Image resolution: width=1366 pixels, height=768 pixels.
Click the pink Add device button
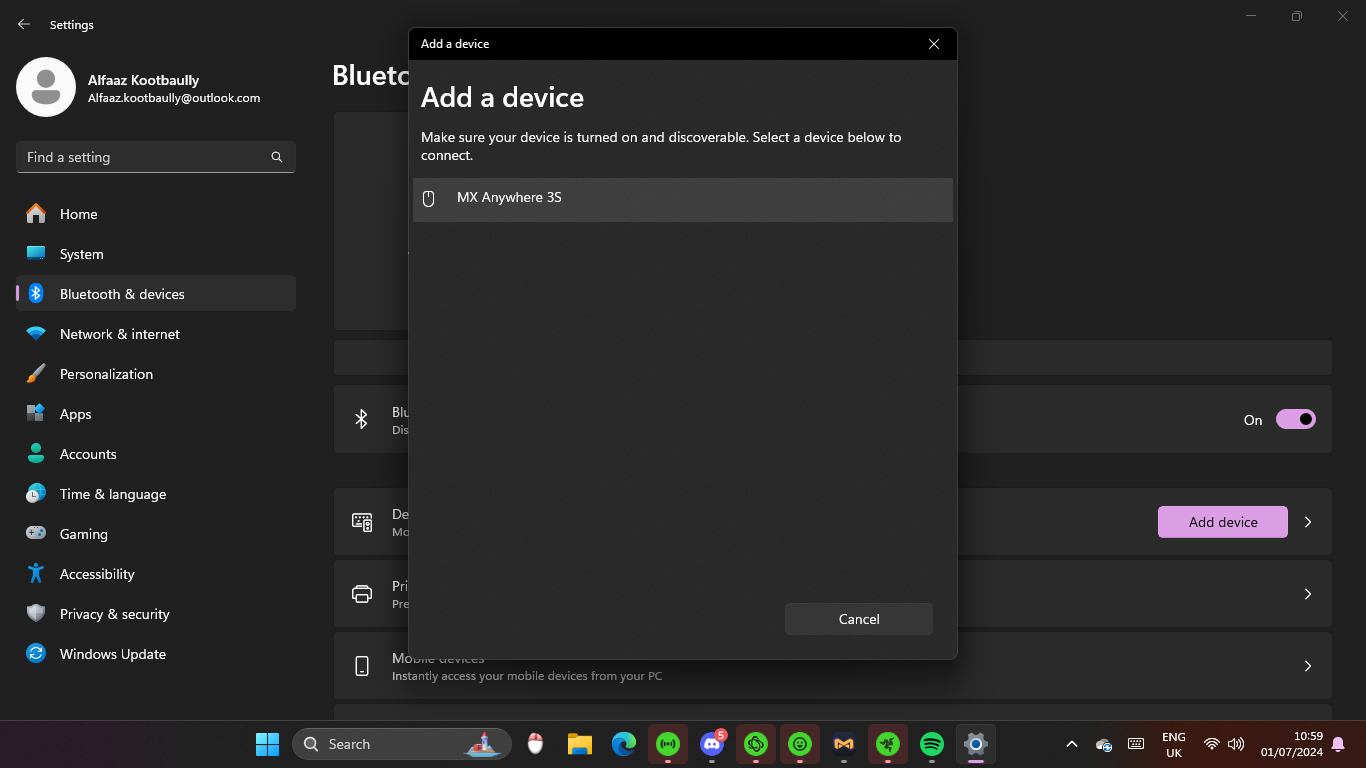pos(1223,522)
